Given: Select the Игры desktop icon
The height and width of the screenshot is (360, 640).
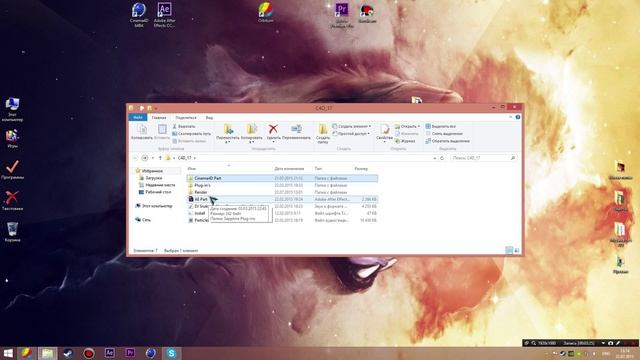Looking at the screenshot, I should pyautogui.click(x=12, y=139).
